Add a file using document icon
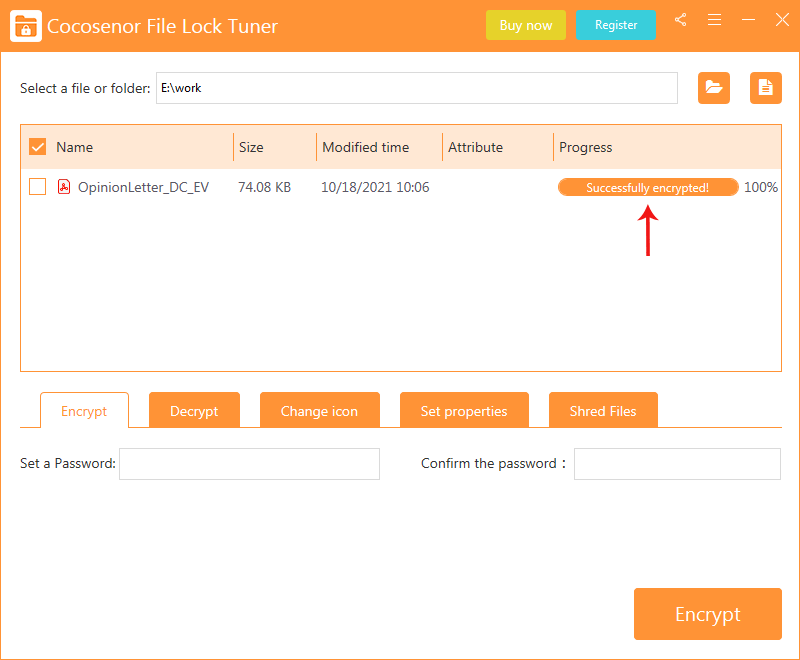 [765, 88]
